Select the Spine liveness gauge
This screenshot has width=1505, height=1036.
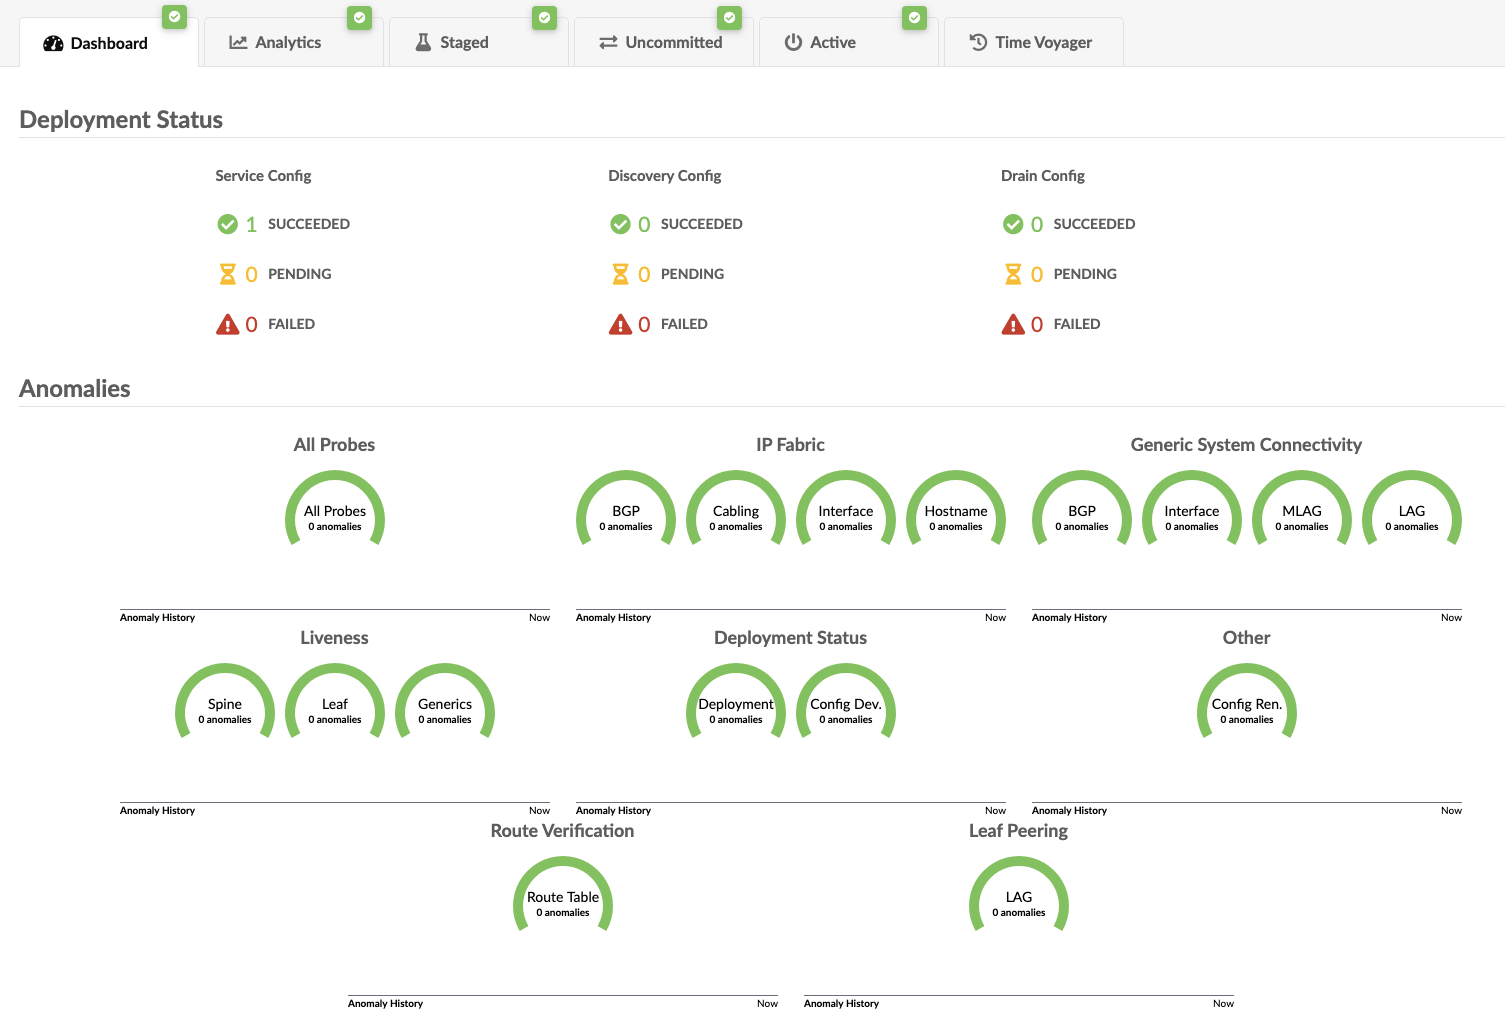coord(225,710)
